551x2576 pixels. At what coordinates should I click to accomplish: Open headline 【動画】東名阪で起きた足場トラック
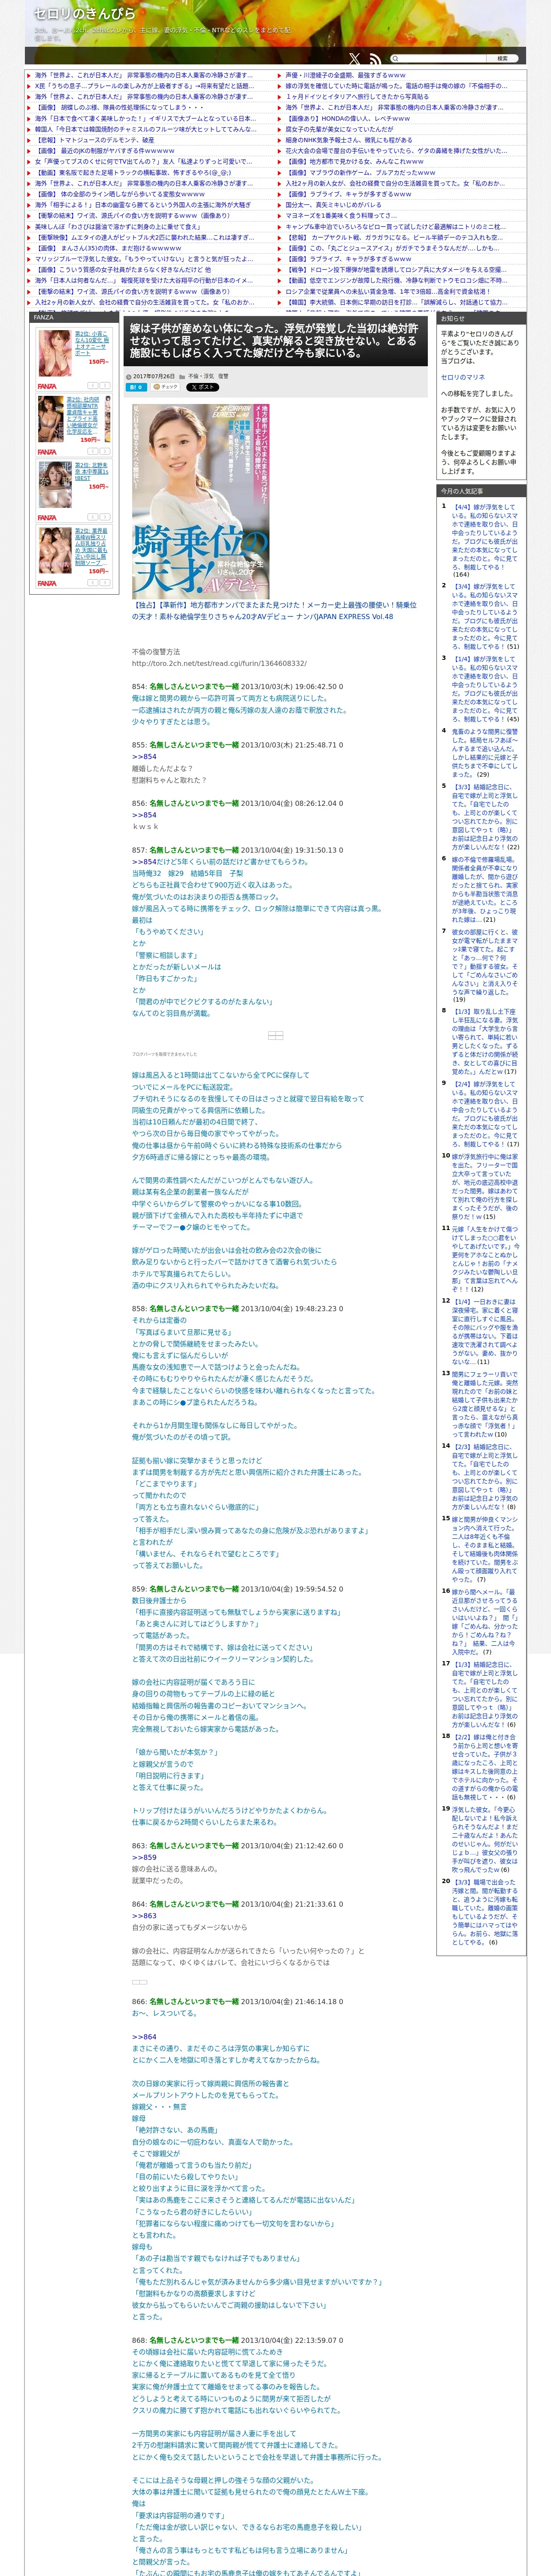(133, 172)
